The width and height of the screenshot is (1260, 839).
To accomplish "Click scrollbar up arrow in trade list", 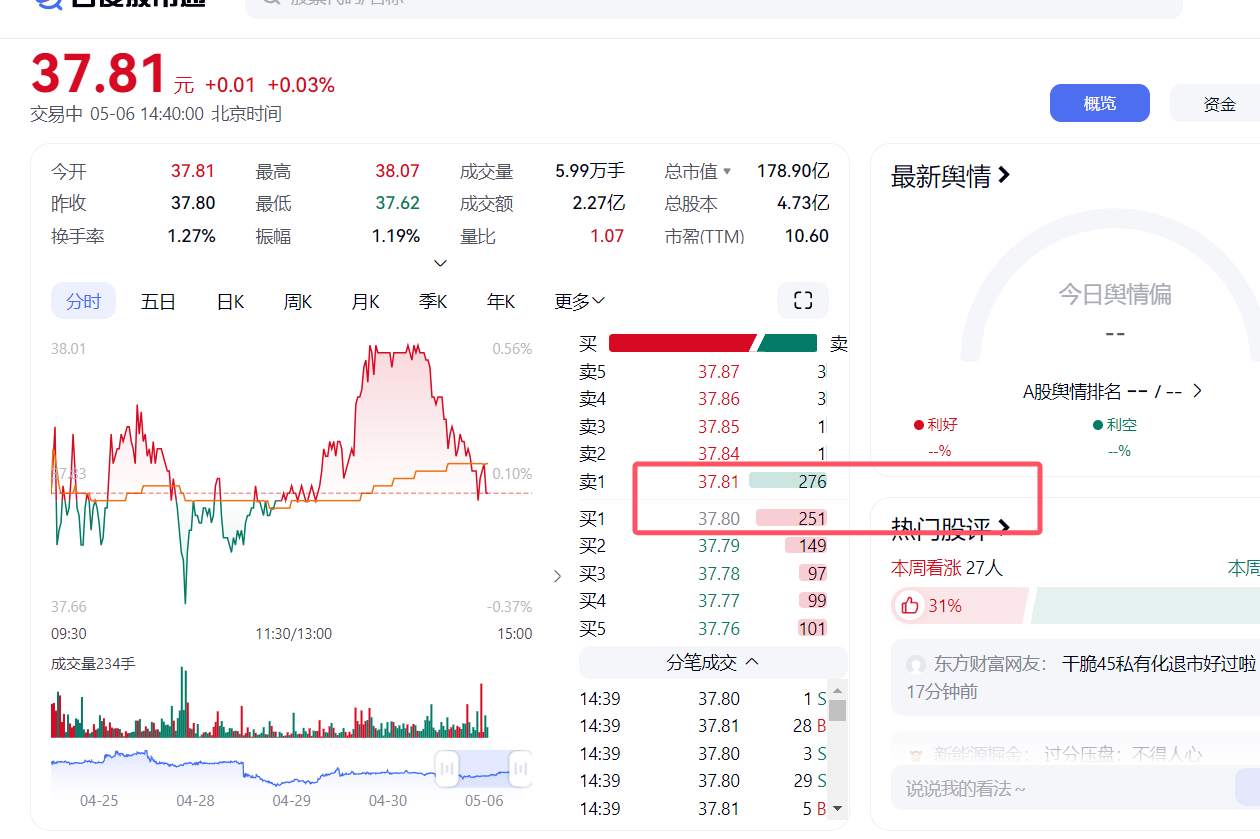I will (x=838, y=689).
